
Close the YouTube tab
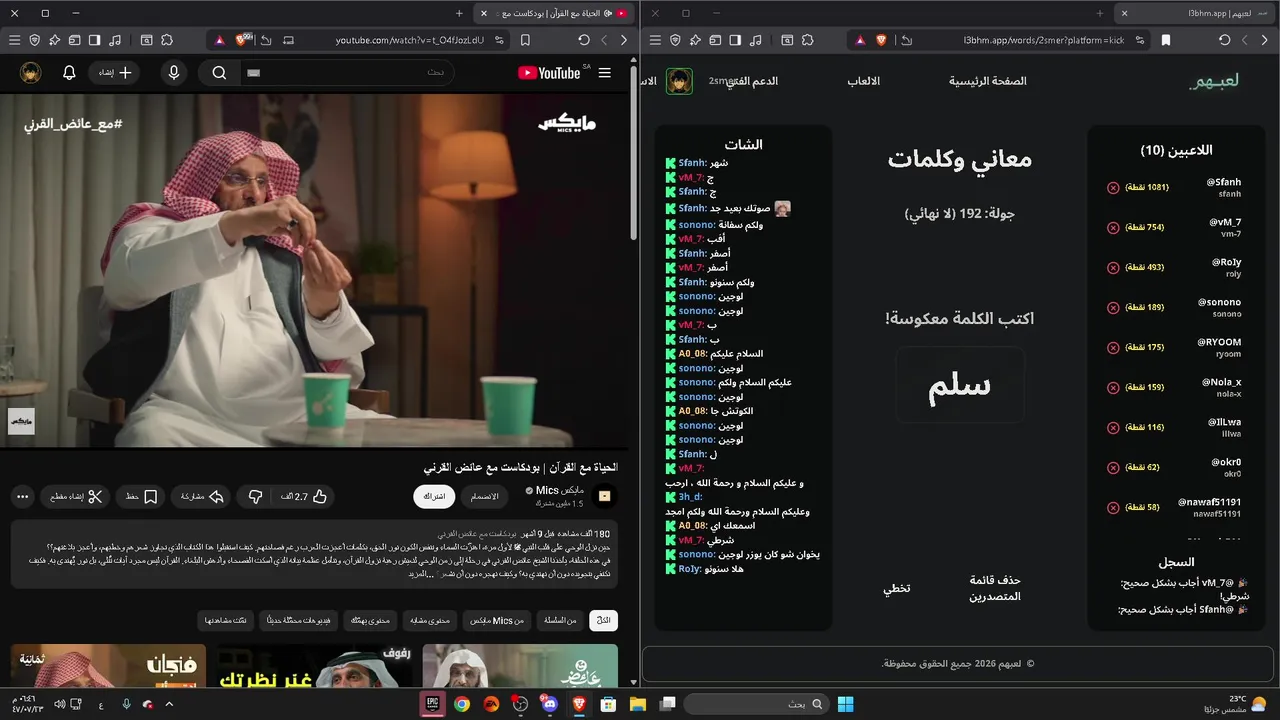484,13
